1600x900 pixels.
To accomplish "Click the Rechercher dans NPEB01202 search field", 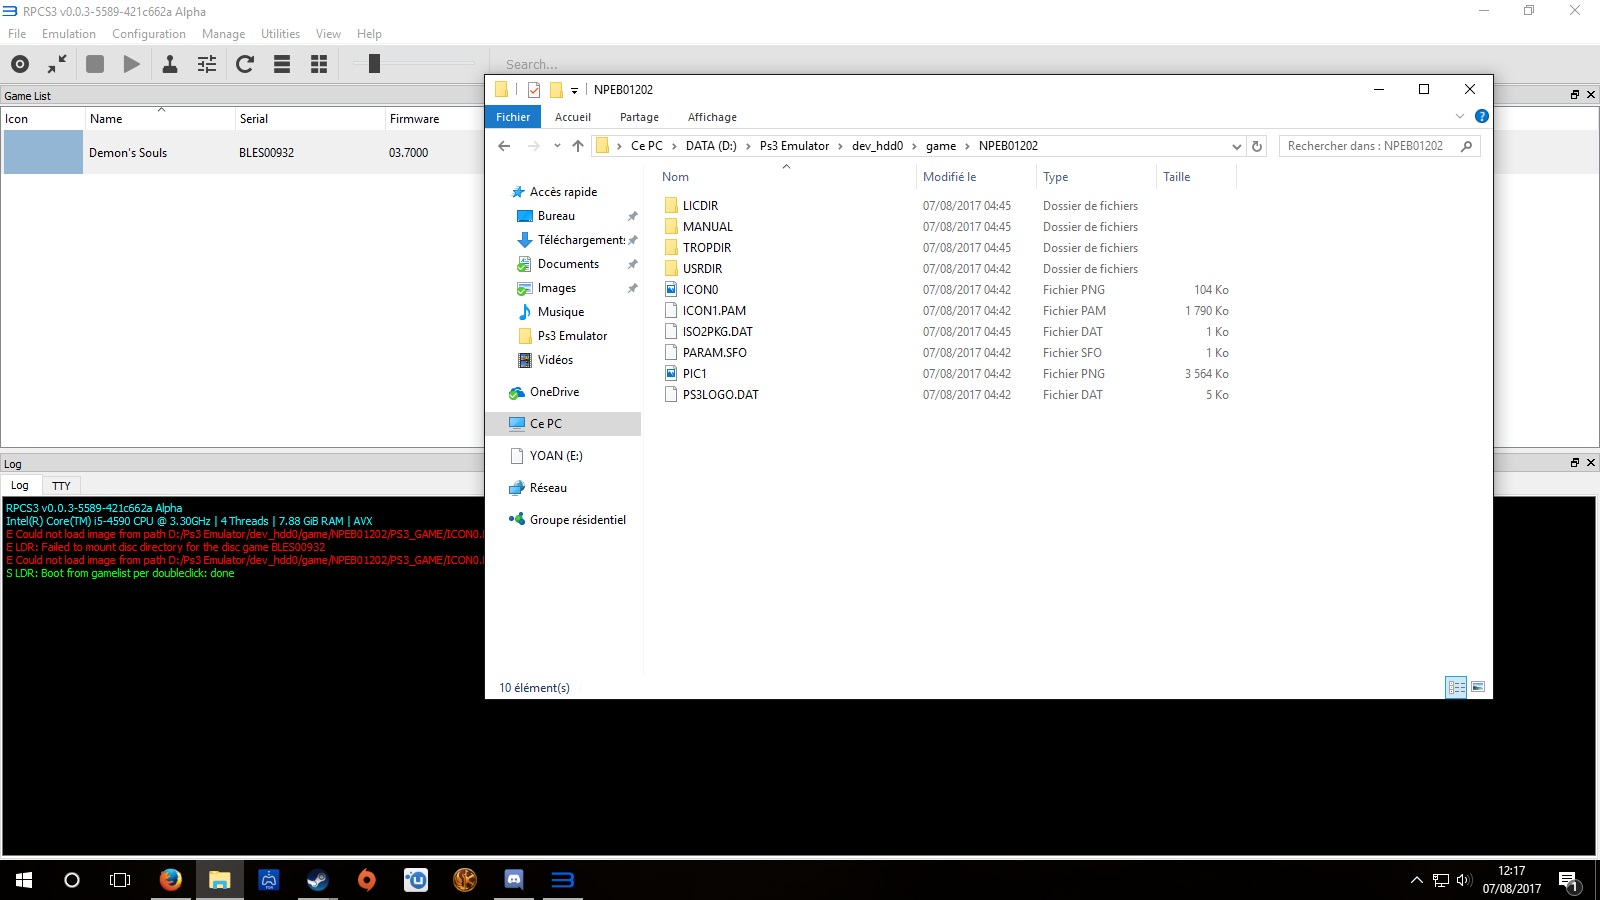I will 1368,146.
